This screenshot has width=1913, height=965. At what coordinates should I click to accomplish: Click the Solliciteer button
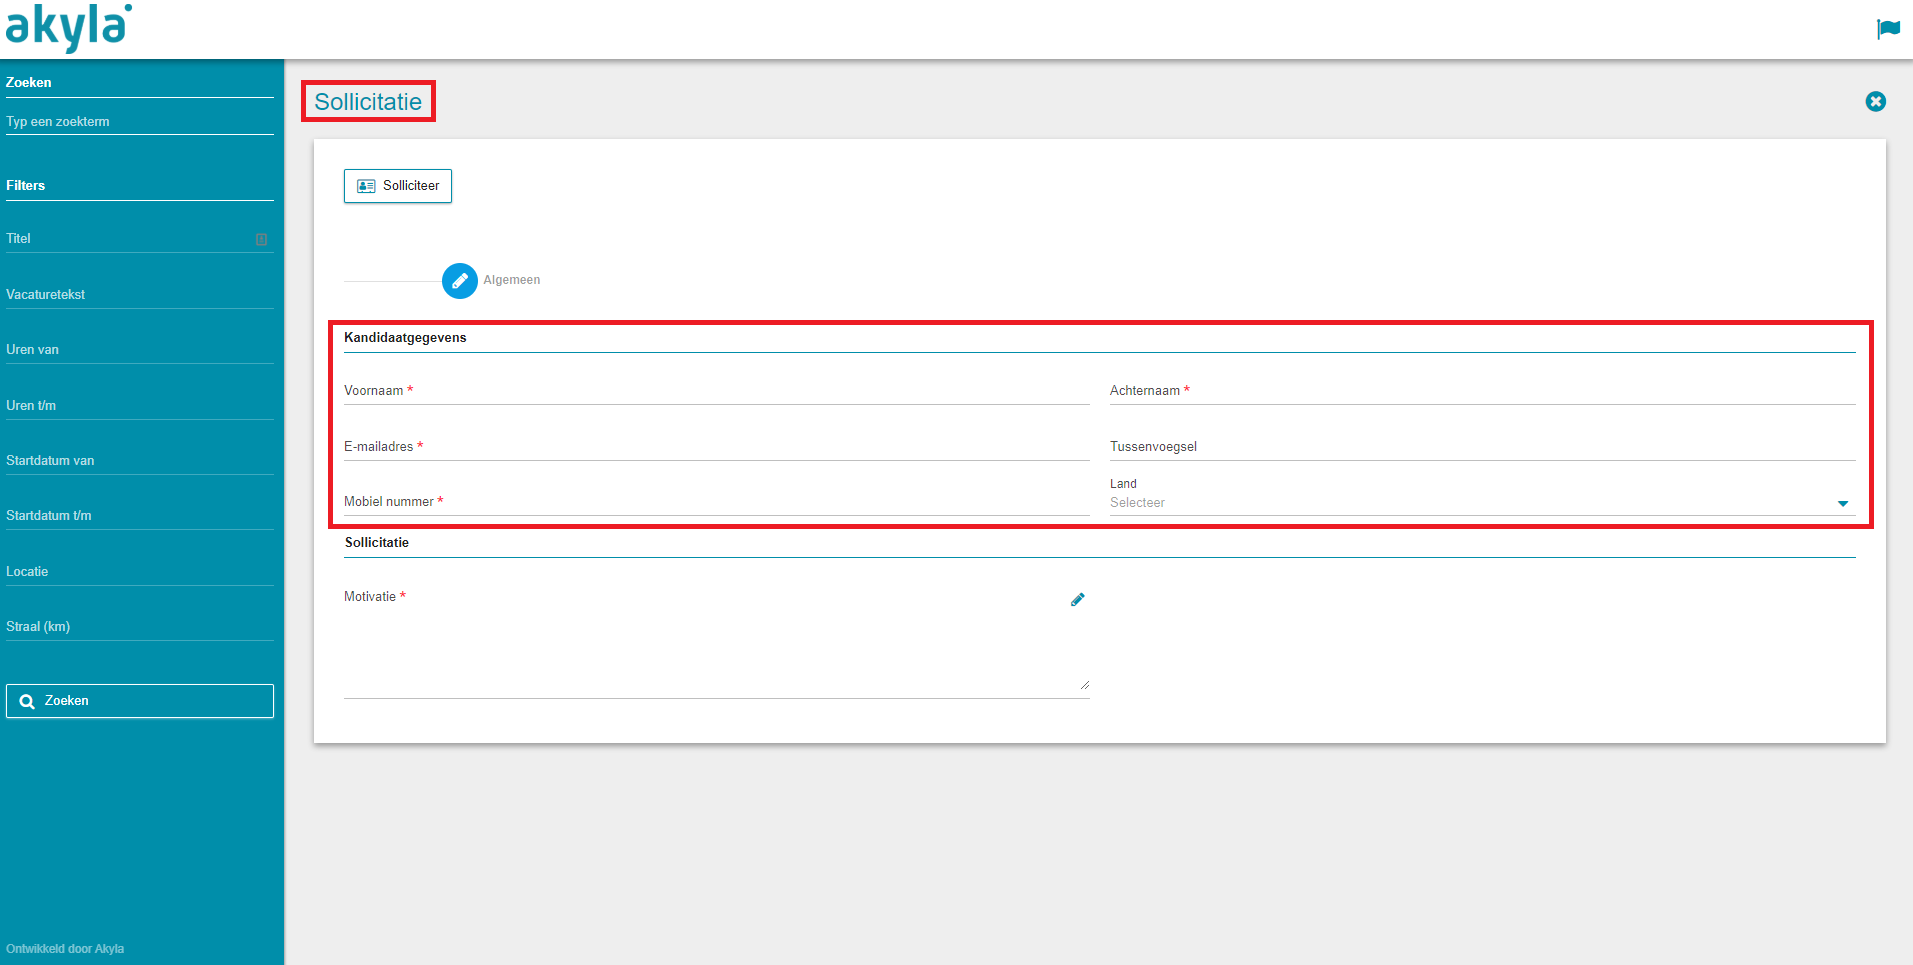tap(398, 186)
